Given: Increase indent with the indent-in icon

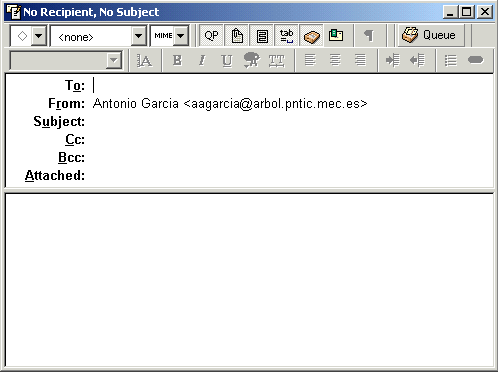Looking at the screenshot, I should point(392,60).
